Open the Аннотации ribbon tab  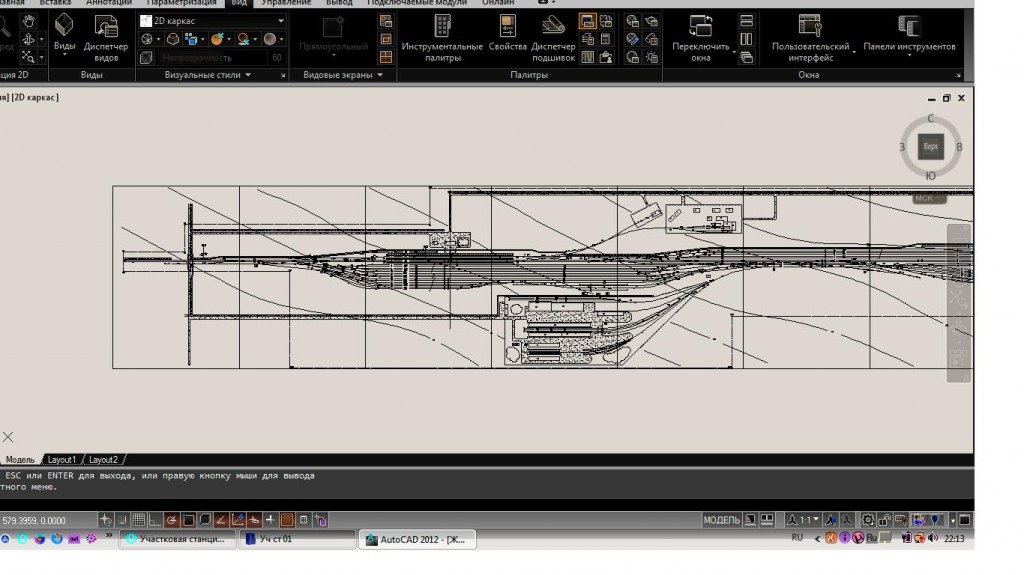pos(108,3)
